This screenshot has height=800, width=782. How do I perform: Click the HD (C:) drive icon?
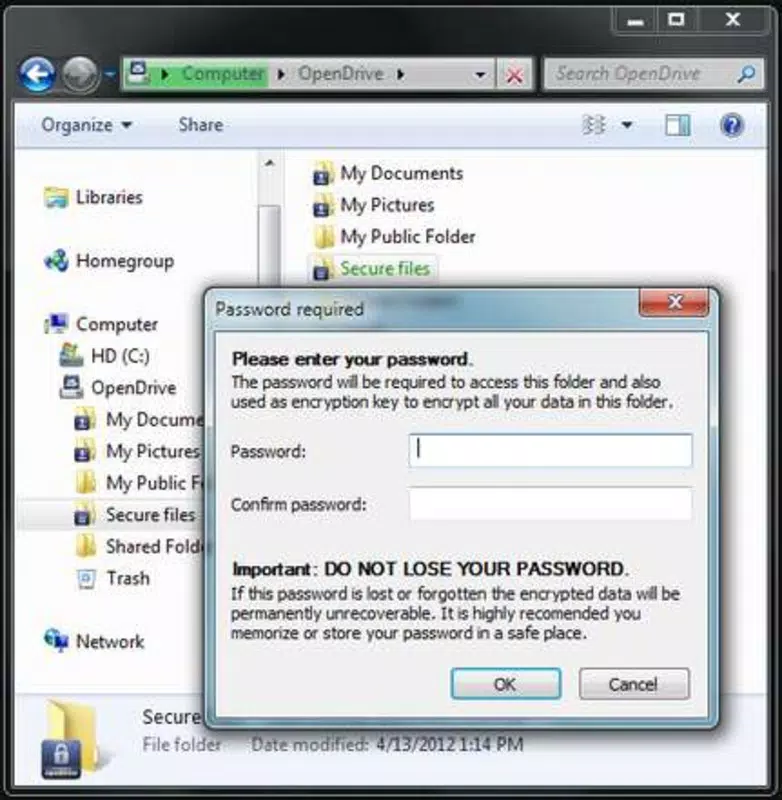click(x=71, y=355)
